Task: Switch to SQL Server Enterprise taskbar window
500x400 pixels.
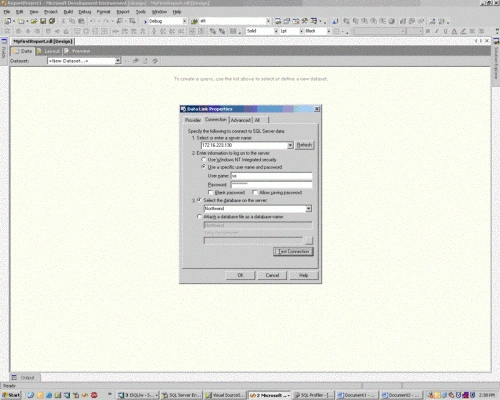Action: [x=181, y=395]
